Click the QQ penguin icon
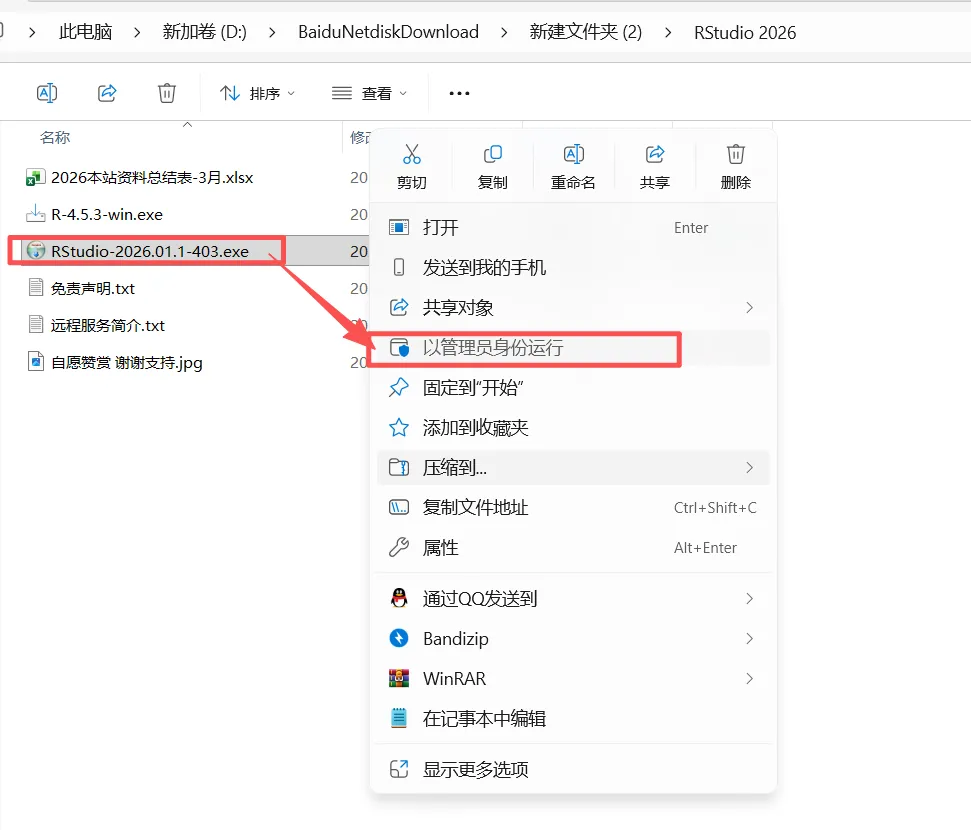This screenshot has height=830, width=971. pos(399,598)
